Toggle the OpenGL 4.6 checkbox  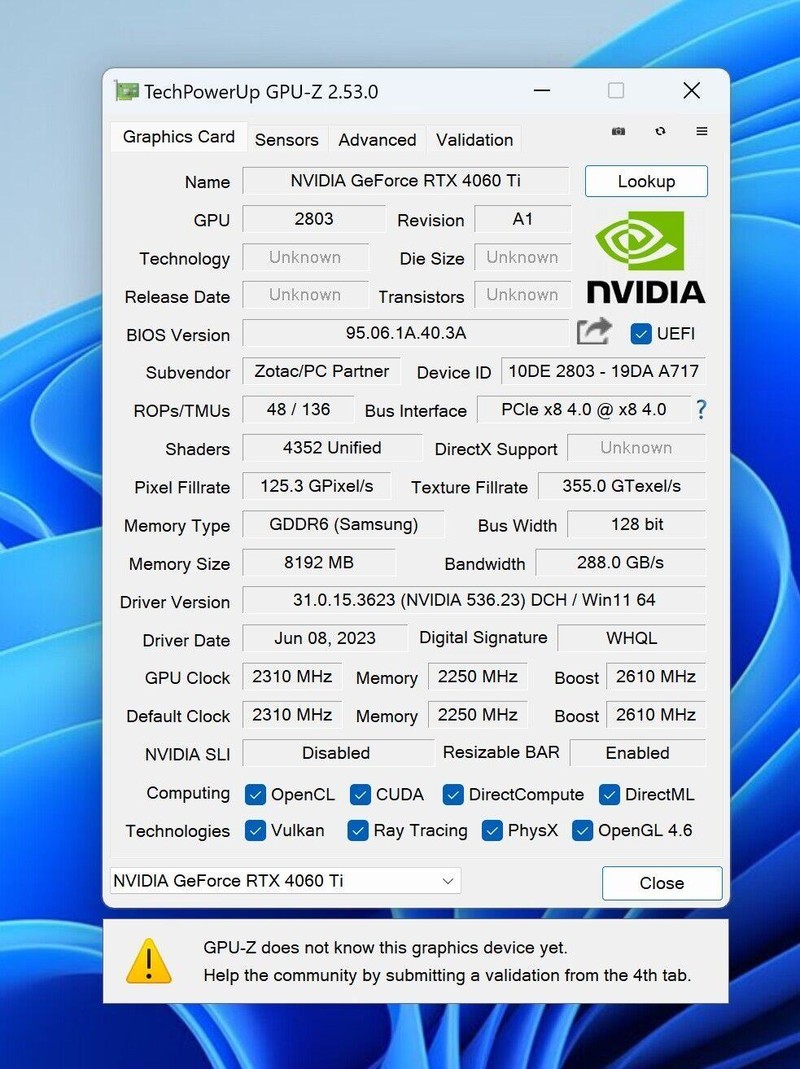pyautogui.click(x=582, y=831)
